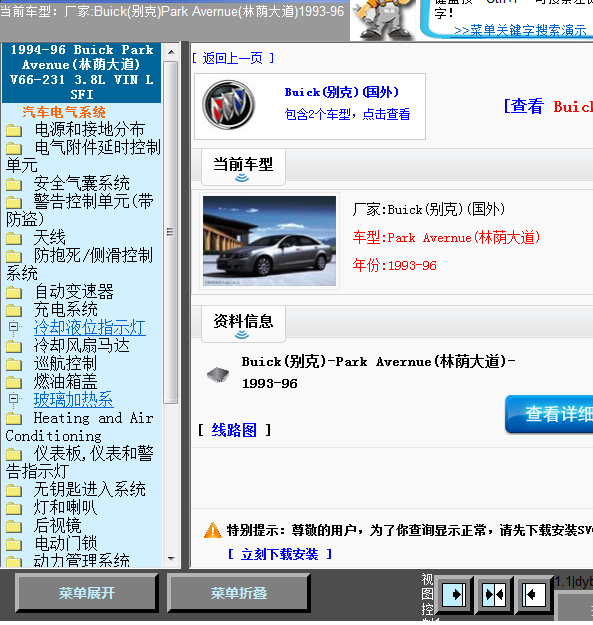Click folder icon for 无钥匙进入系统
Screen dimensions: 593x625
(14, 491)
